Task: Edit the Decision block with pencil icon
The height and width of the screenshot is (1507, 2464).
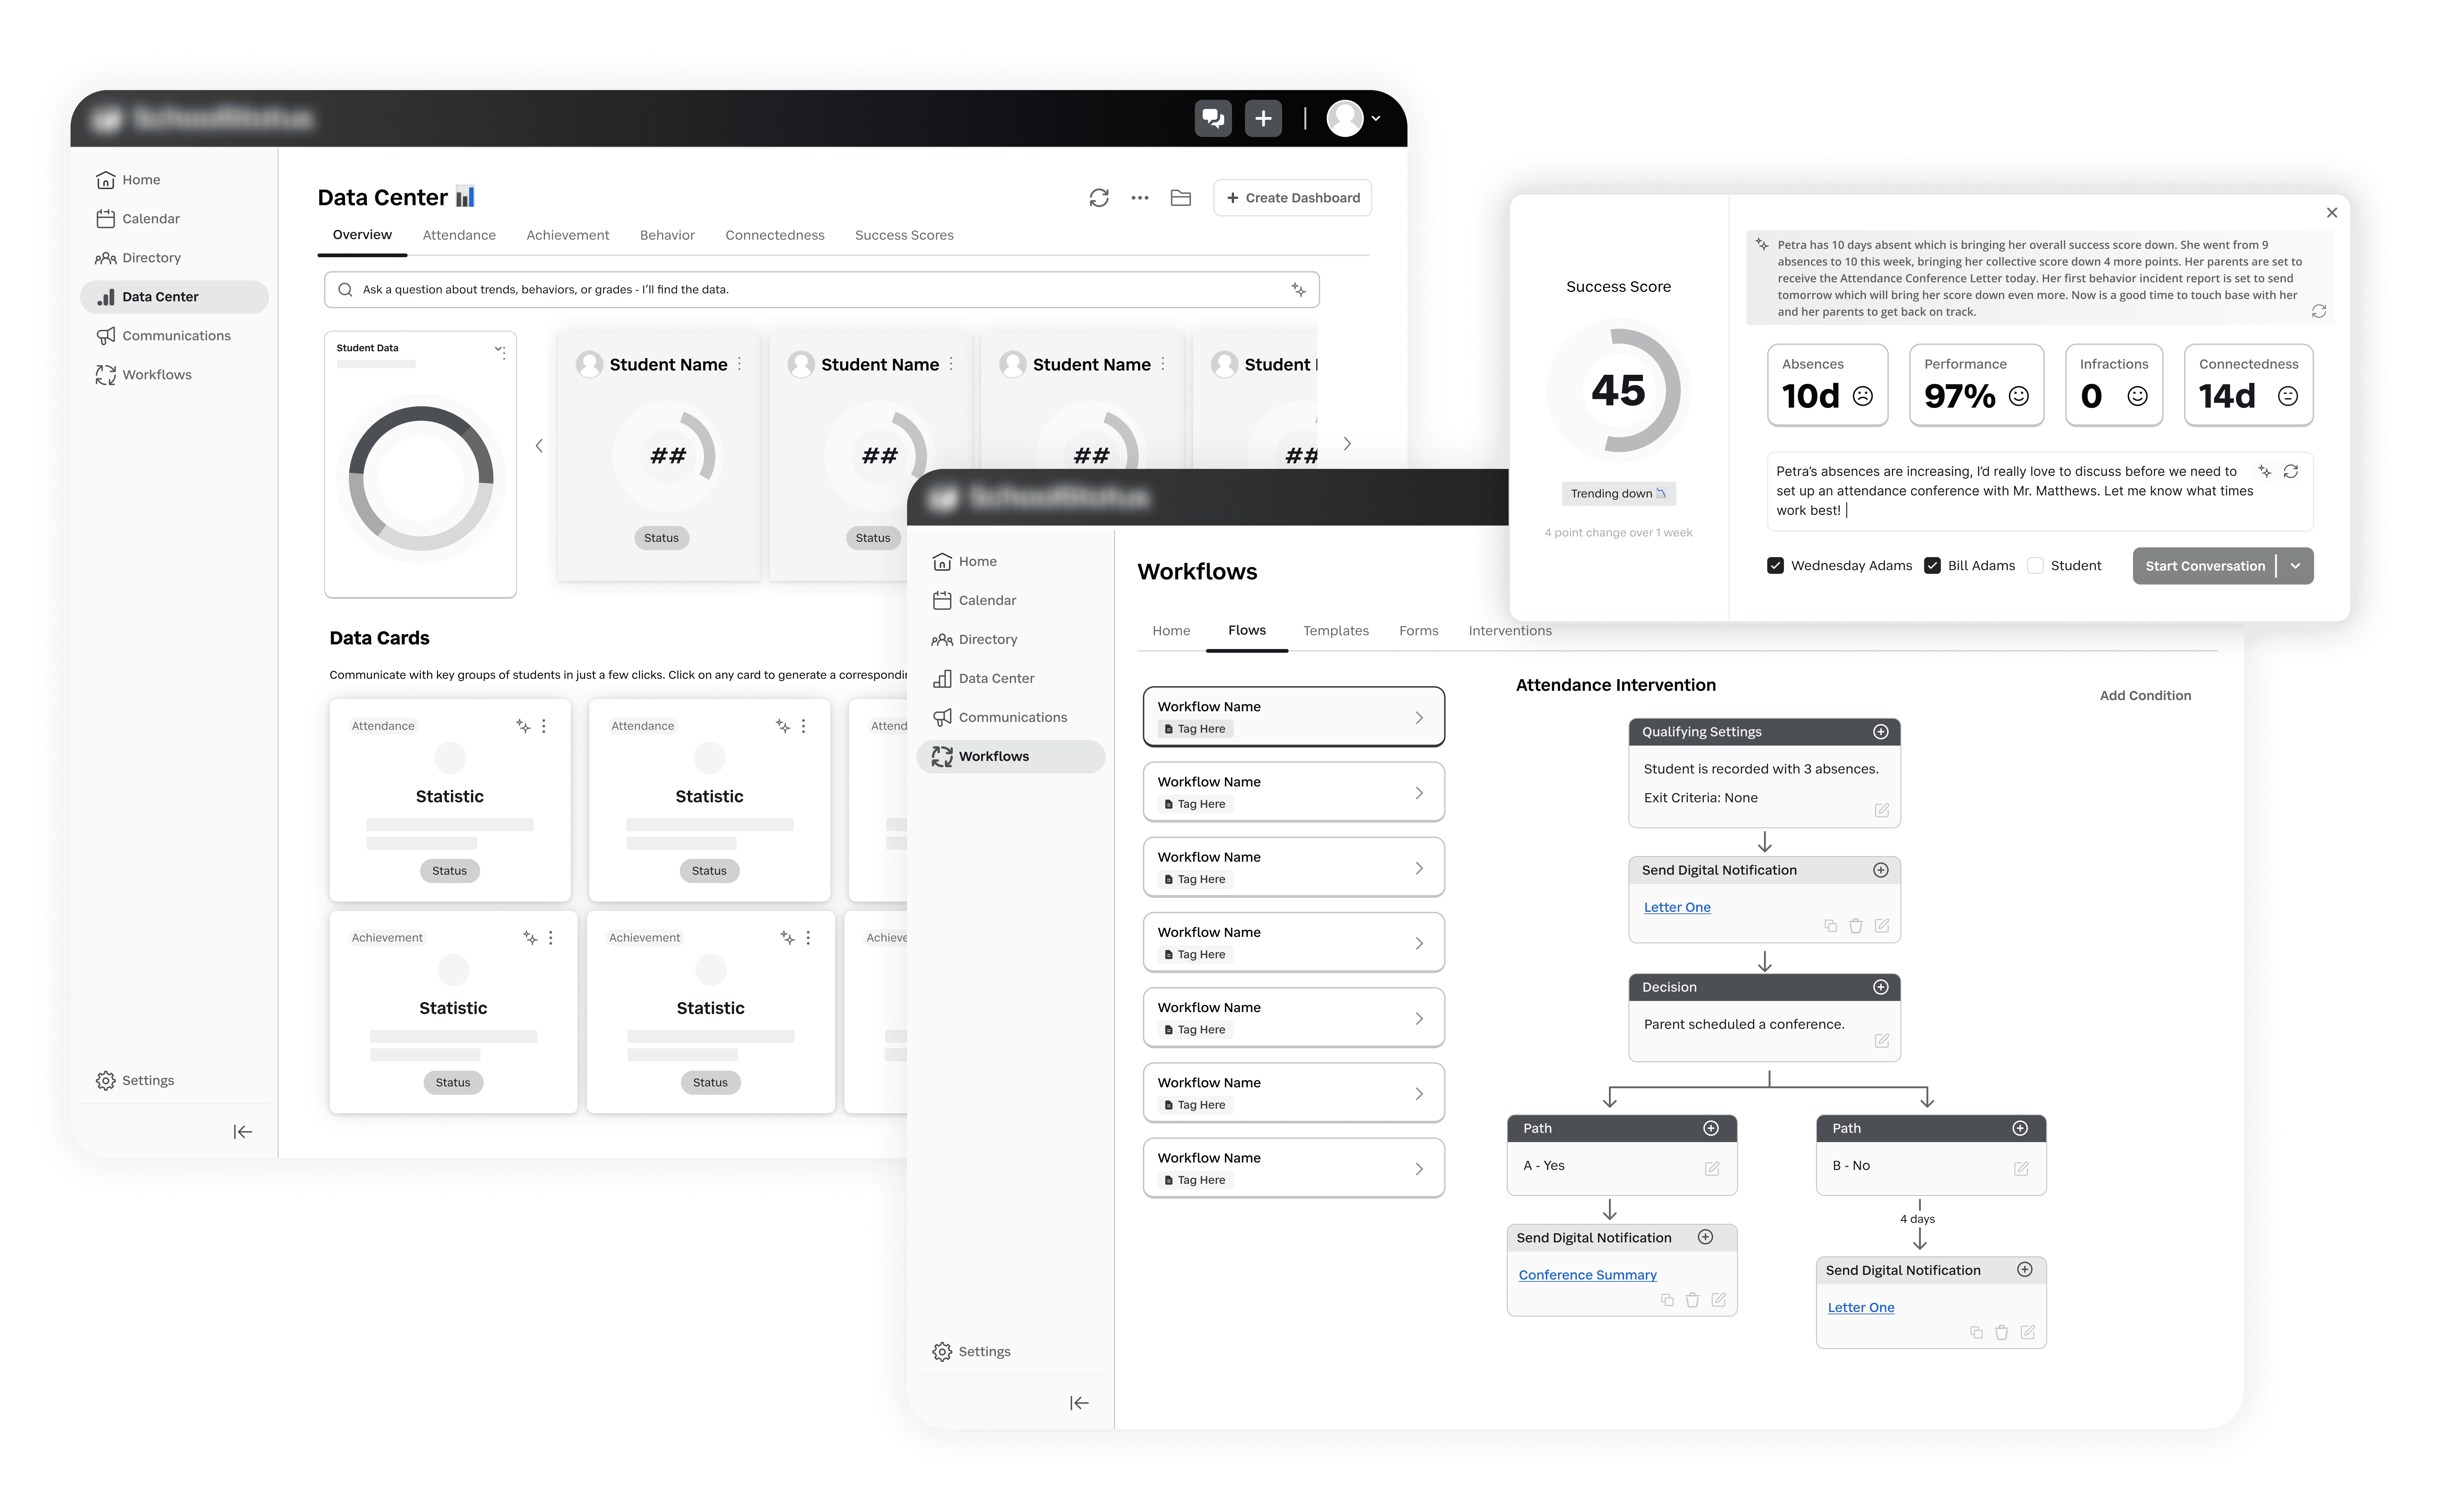Action: 1882,1041
